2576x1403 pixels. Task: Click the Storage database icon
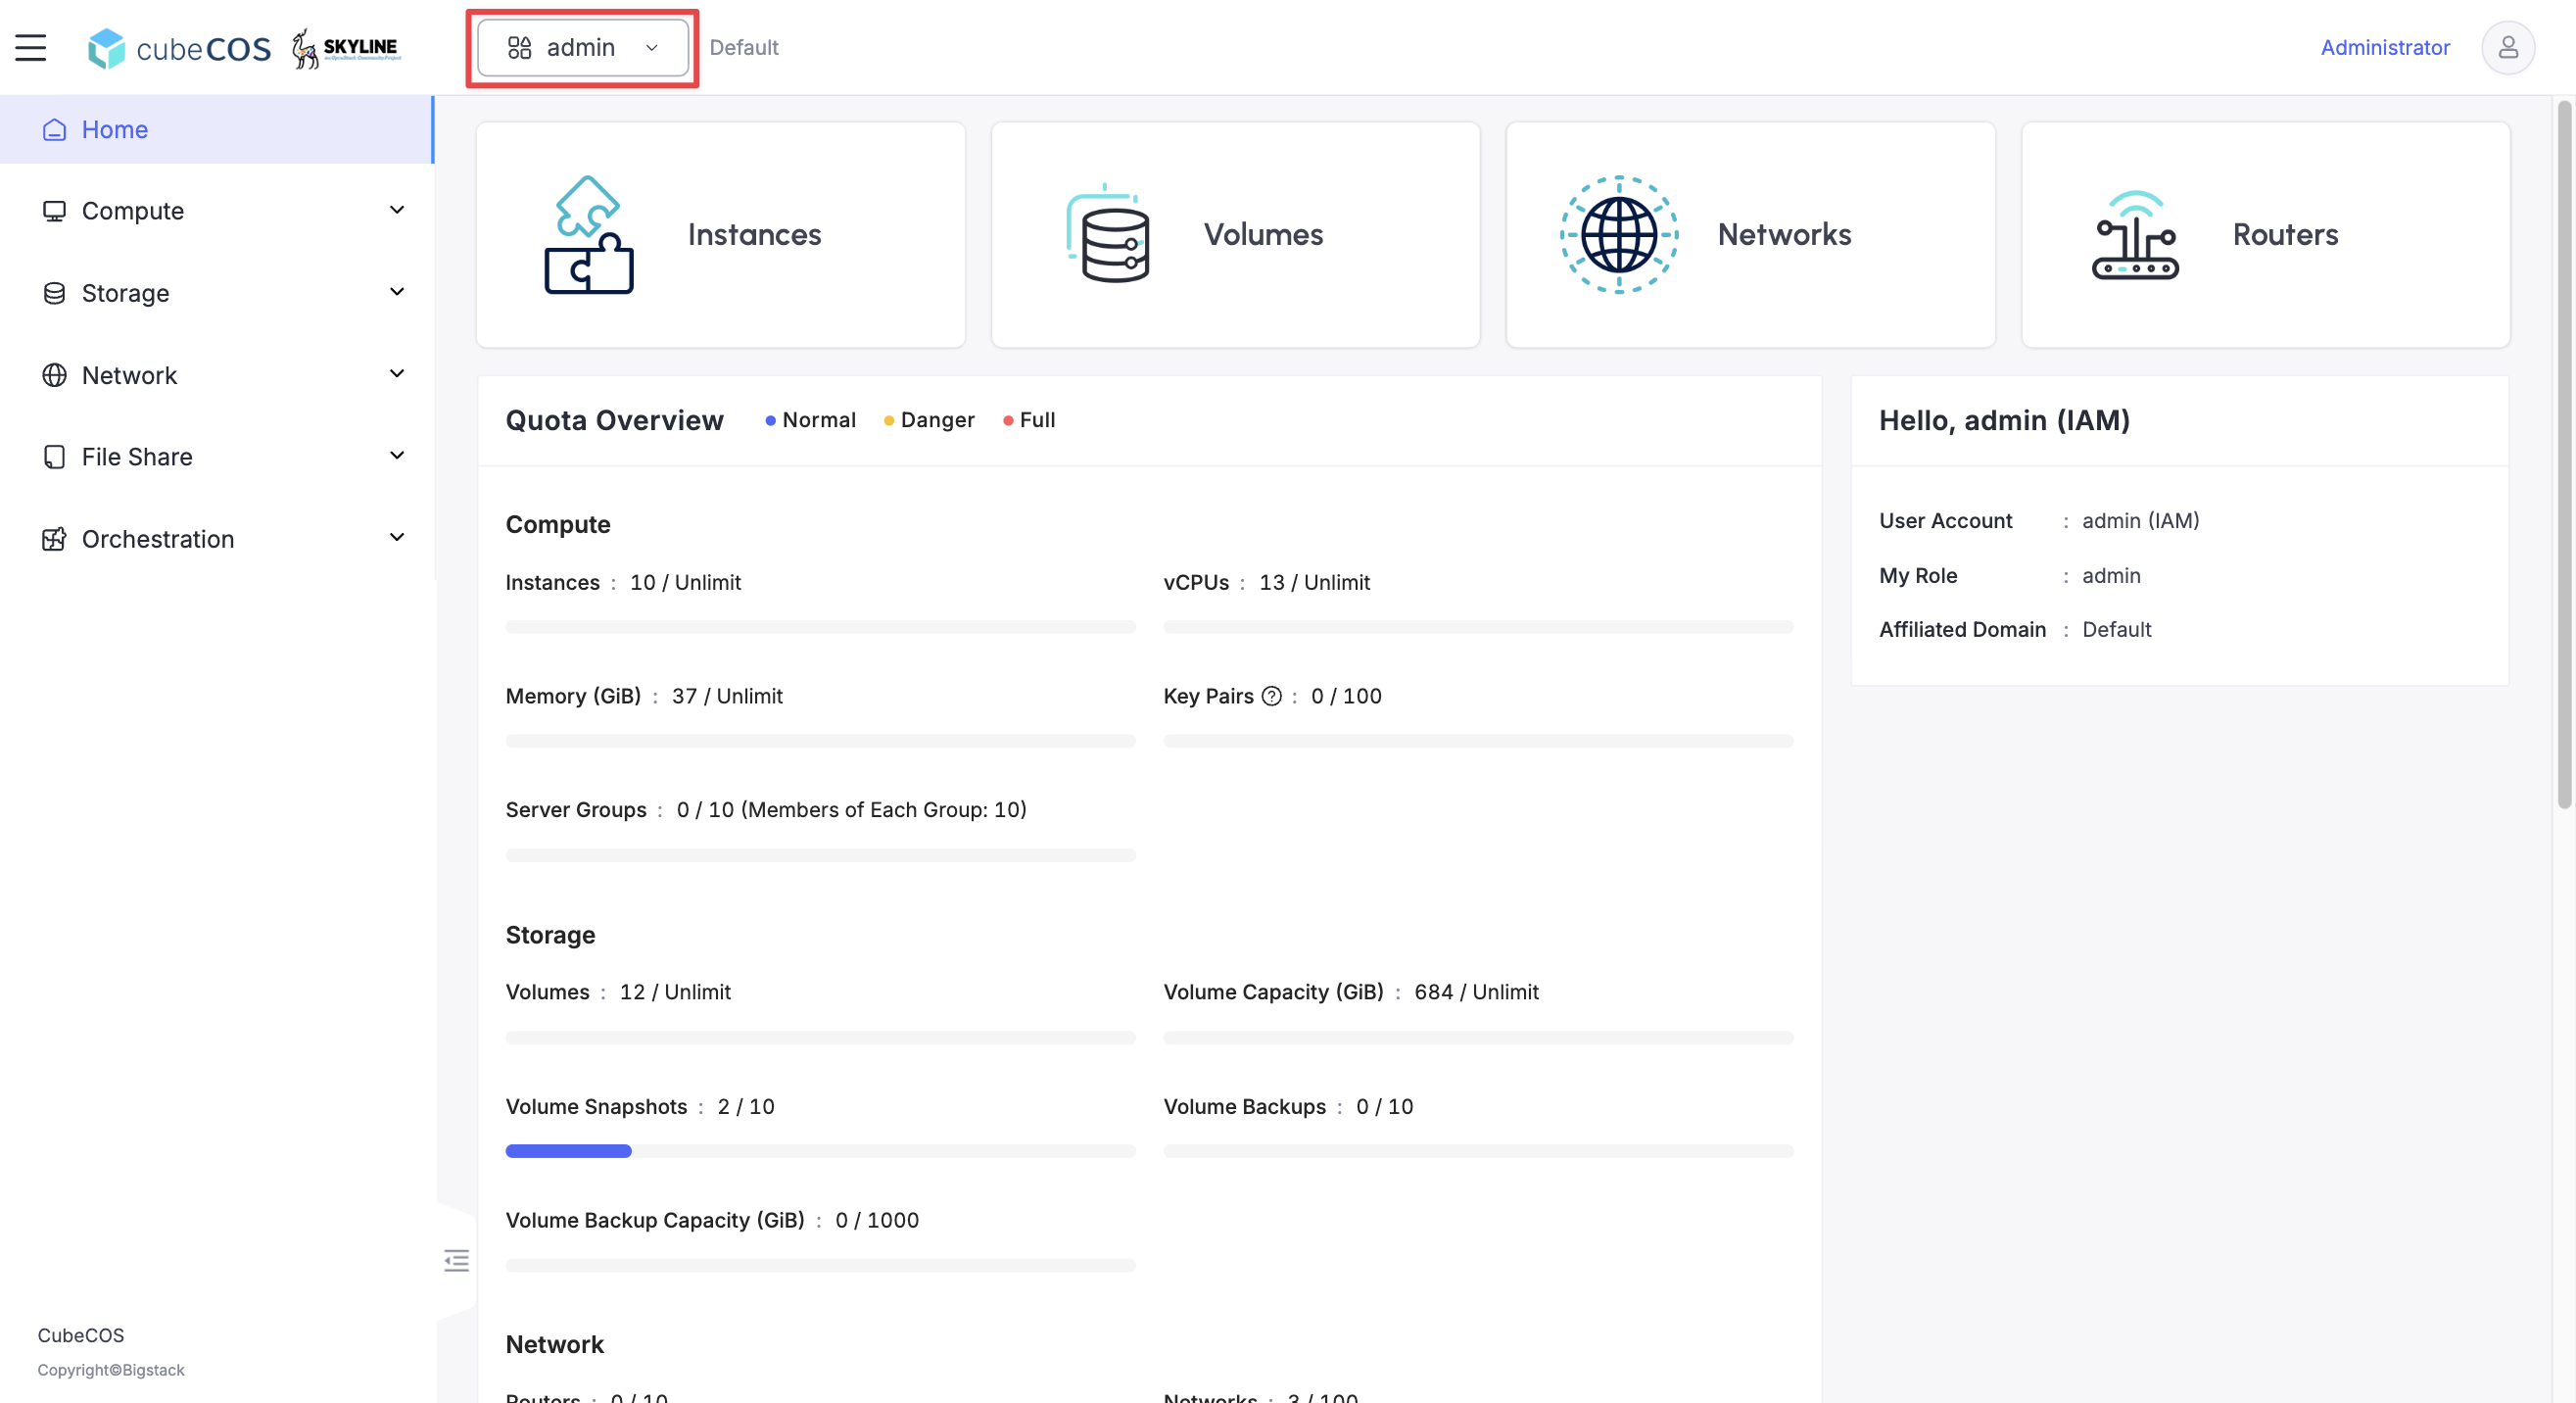point(54,293)
